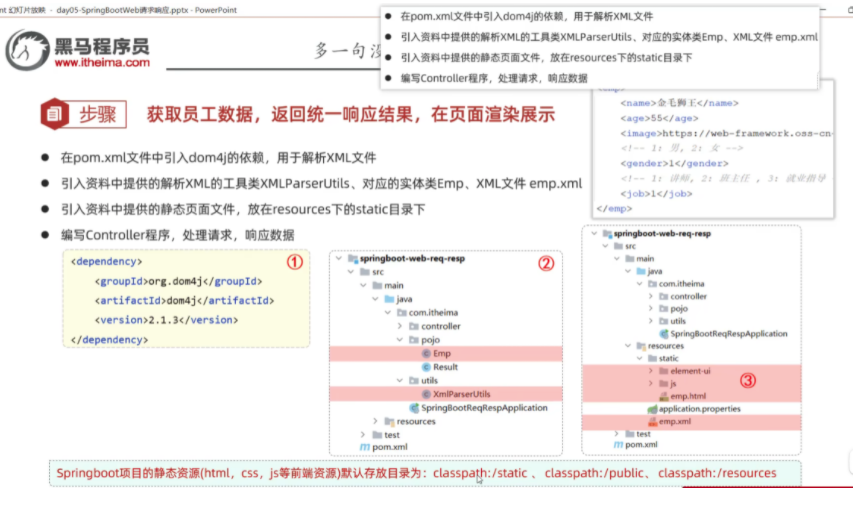
Task: Click the version 2.1.3 line
Action: (x=166, y=320)
